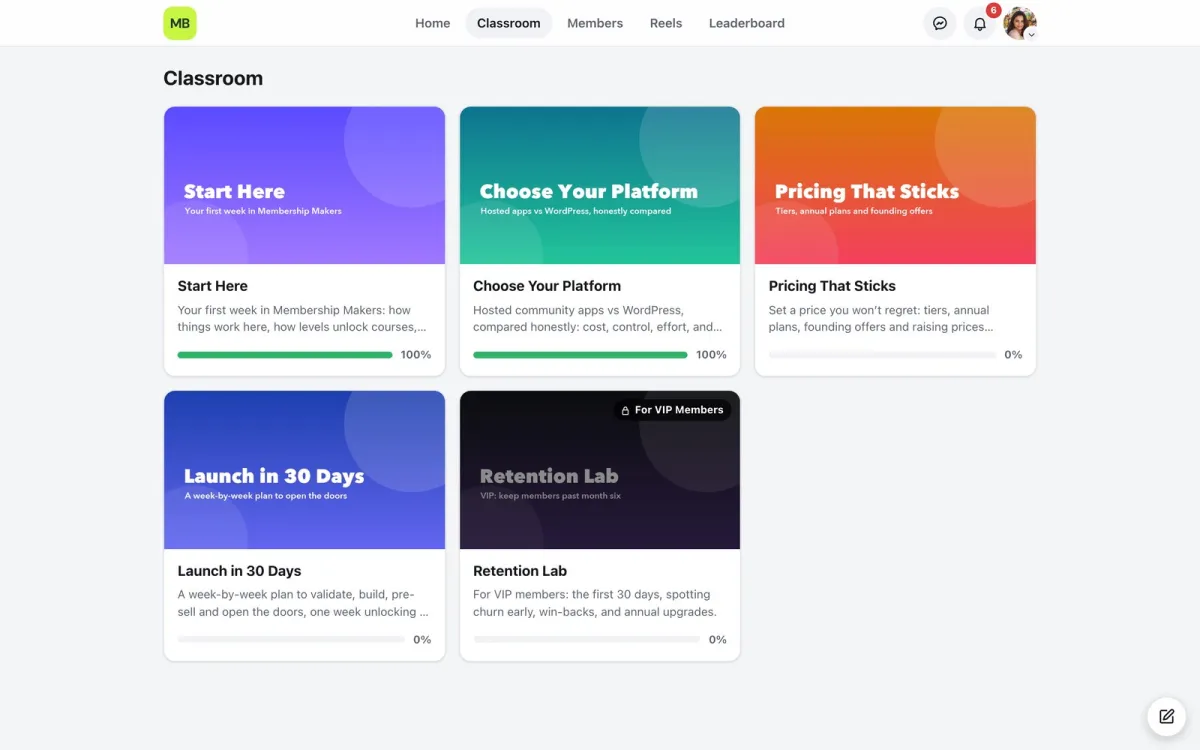
Task: Click the Retention Lab progress bar
Action: (587, 640)
